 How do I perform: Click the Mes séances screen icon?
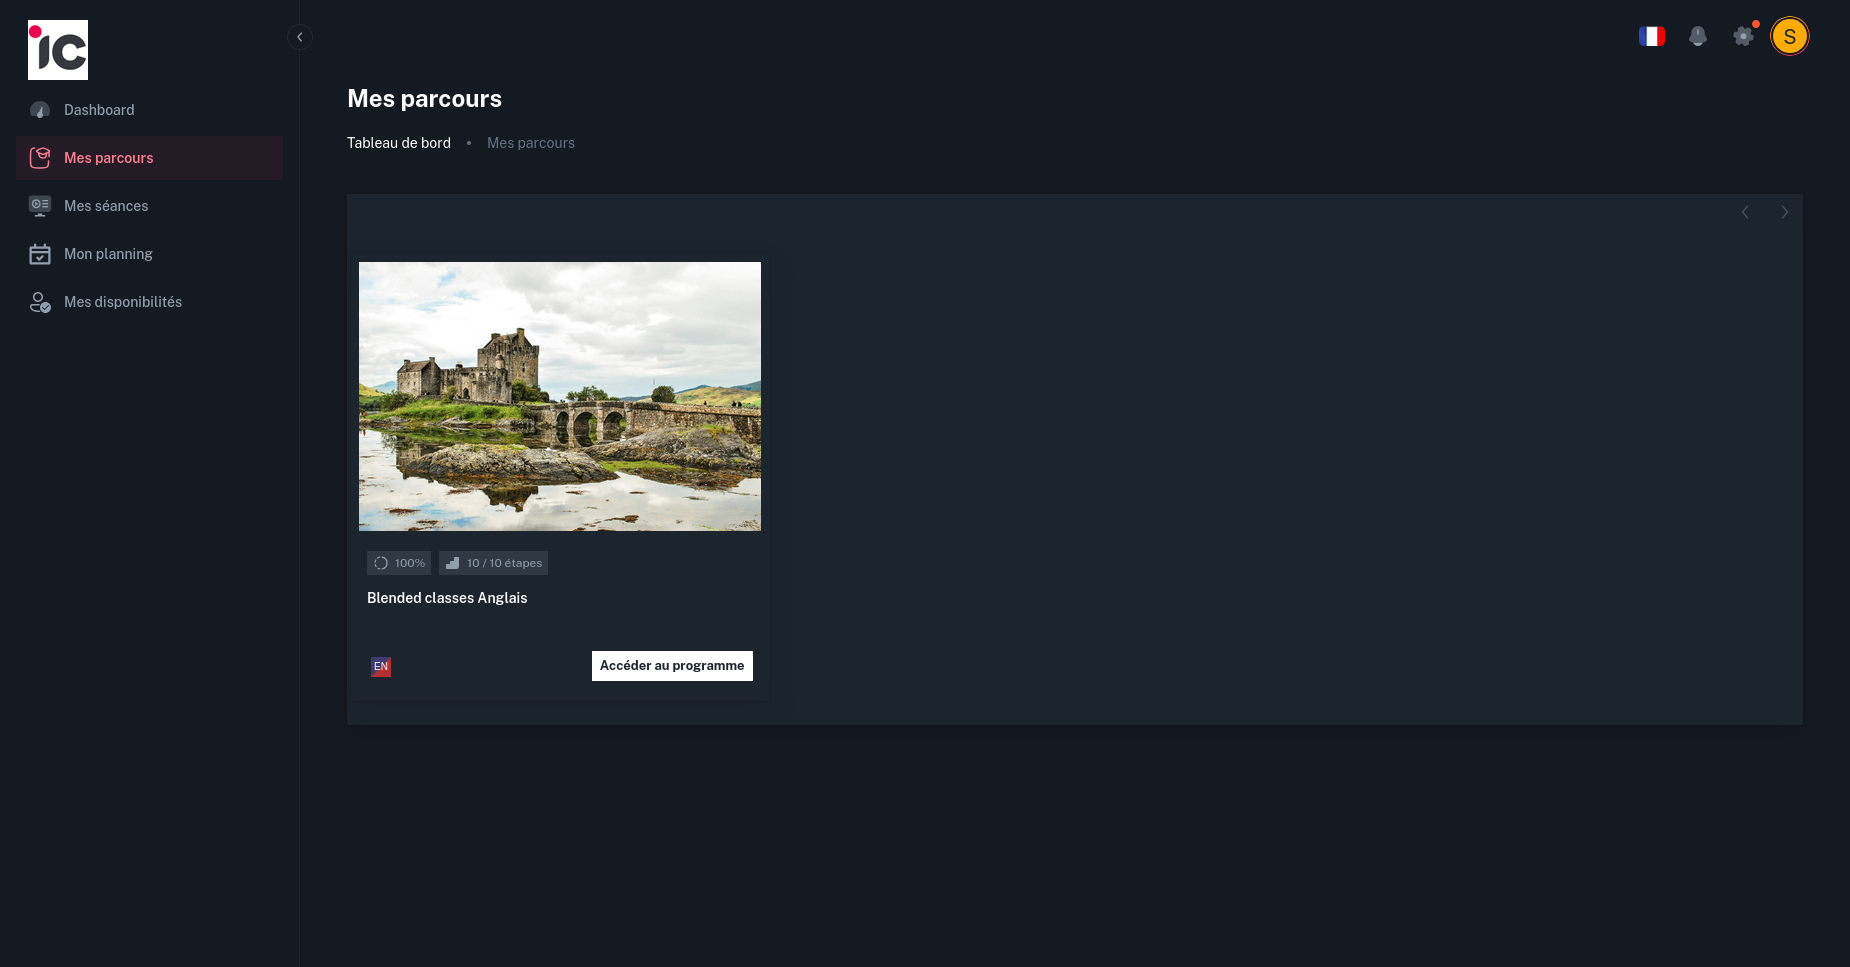pos(40,206)
